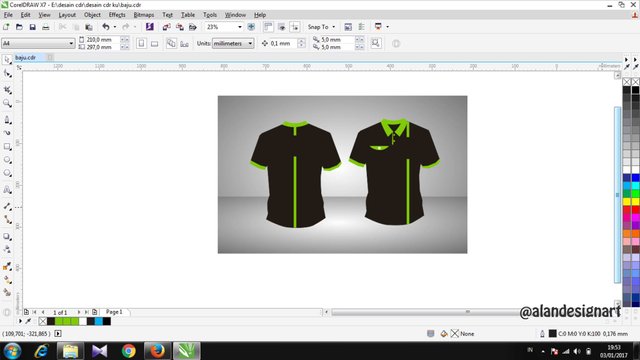Screen dimensions: 640x360
Task: Go to the next page navigator arrow
Action: click(x=78, y=312)
